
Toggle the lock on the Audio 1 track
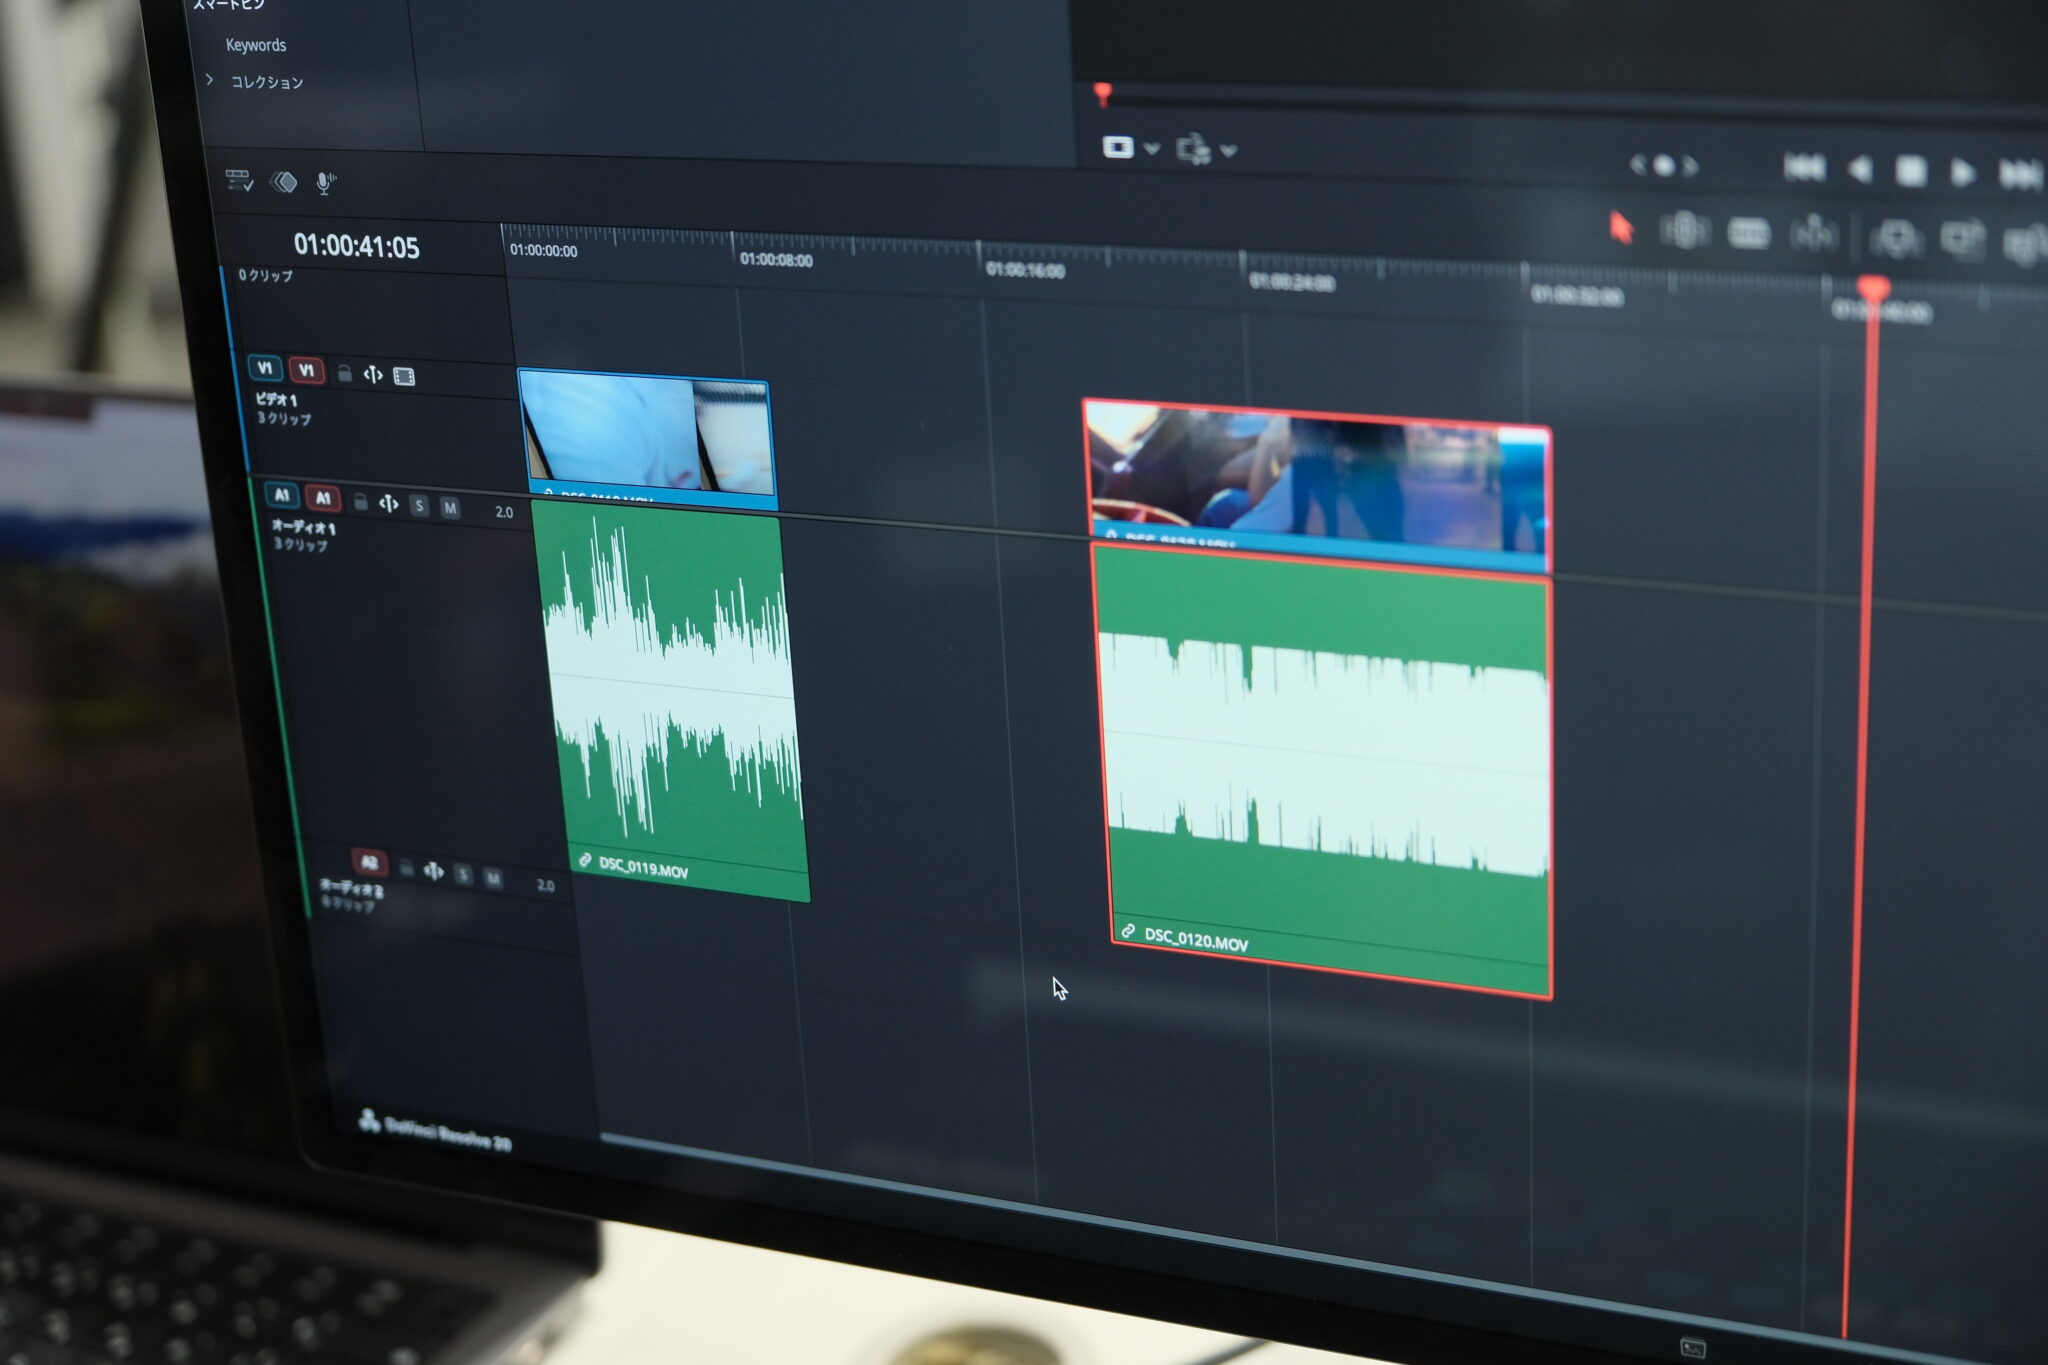[360, 502]
